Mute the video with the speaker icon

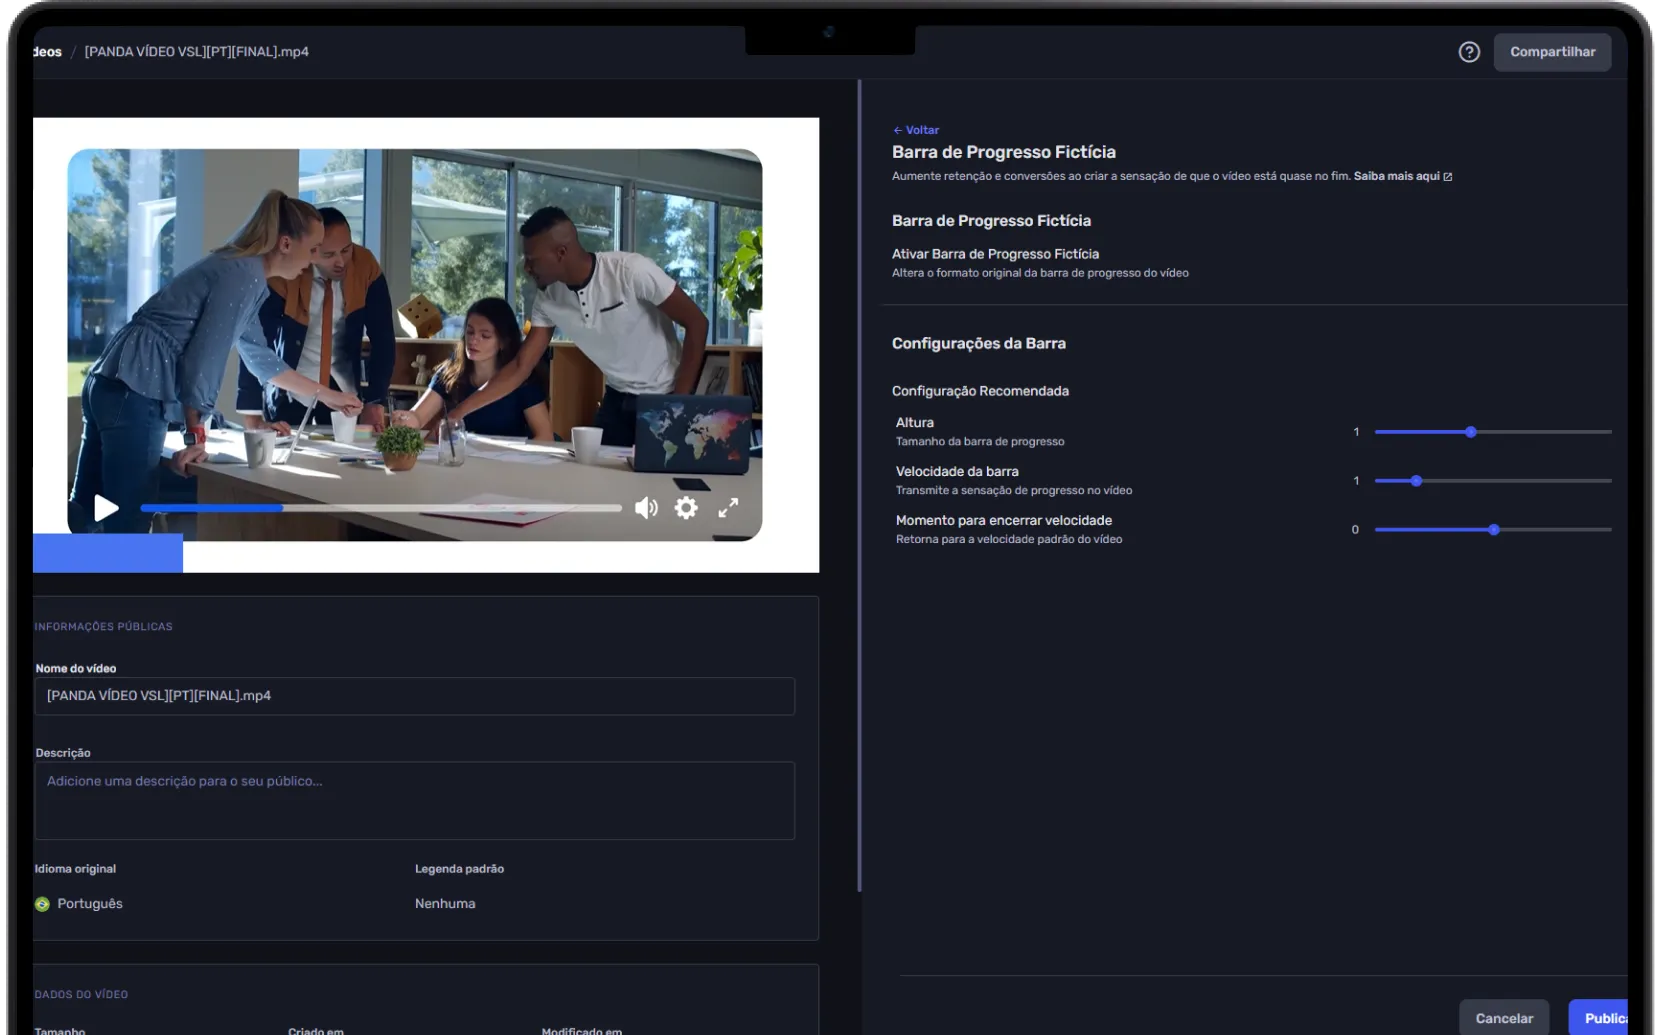647,508
